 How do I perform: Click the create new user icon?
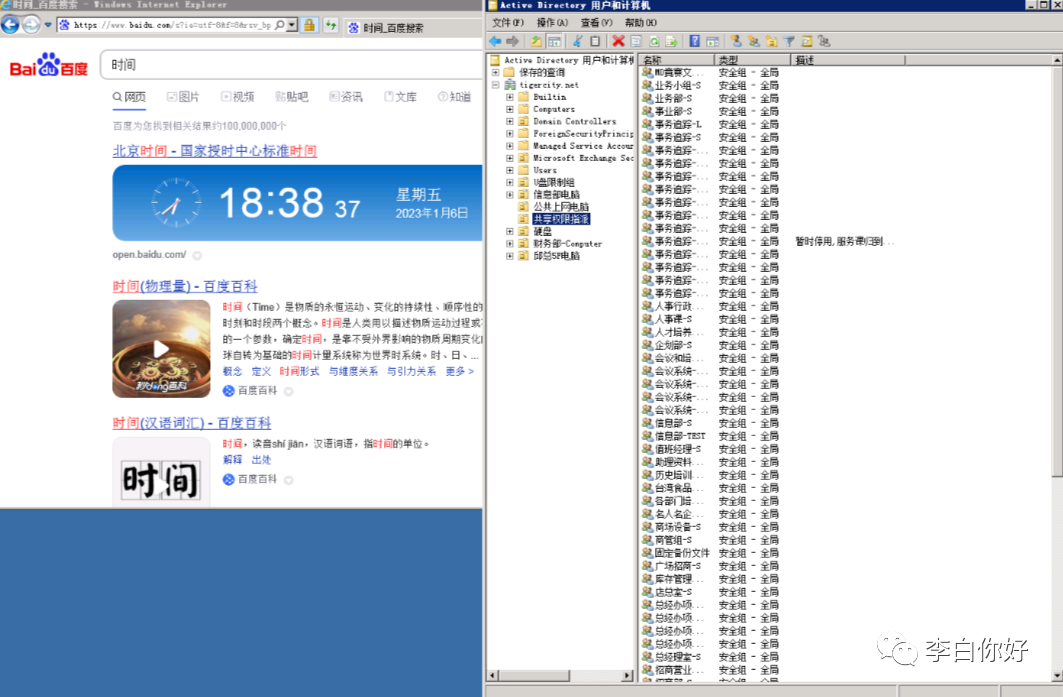(x=736, y=41)
